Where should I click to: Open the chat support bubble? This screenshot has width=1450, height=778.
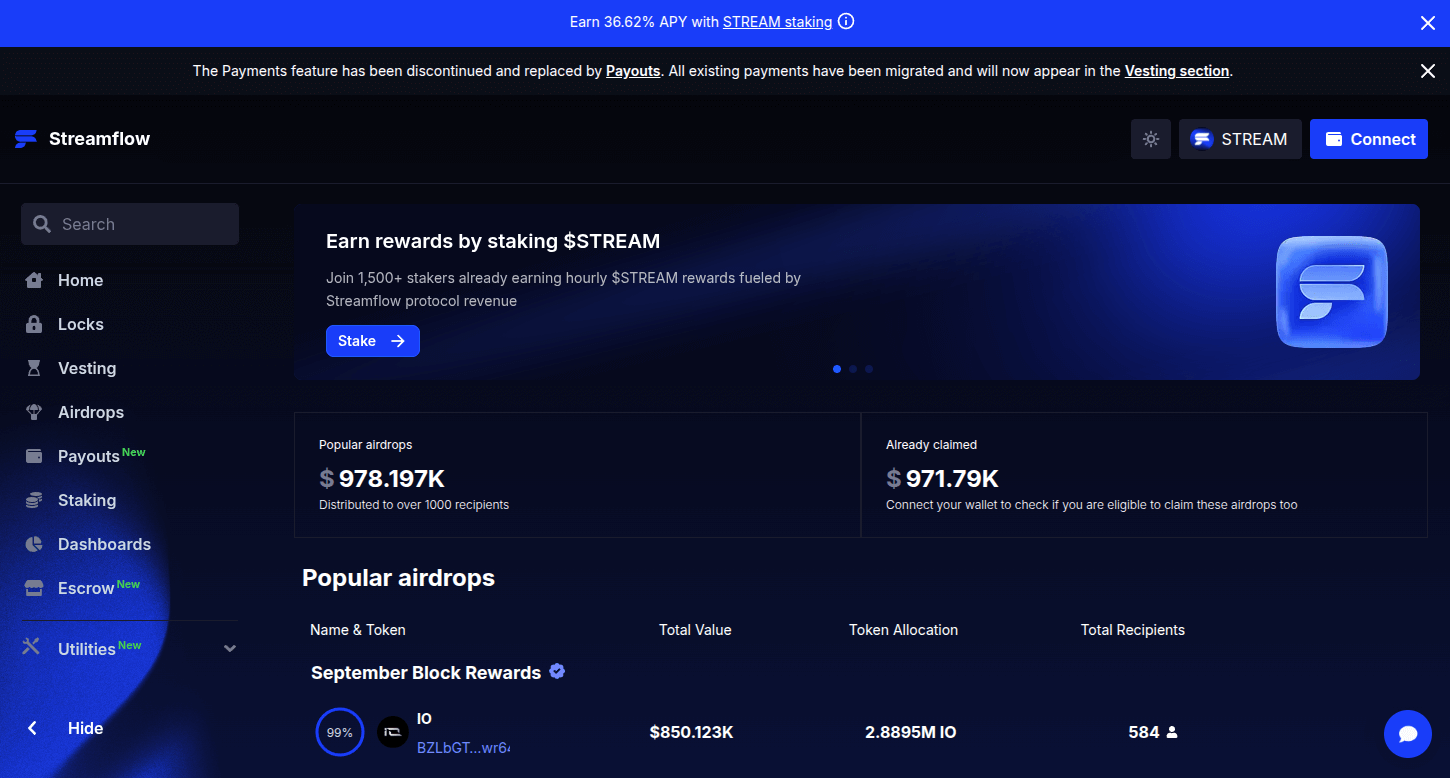[1407, 734]
